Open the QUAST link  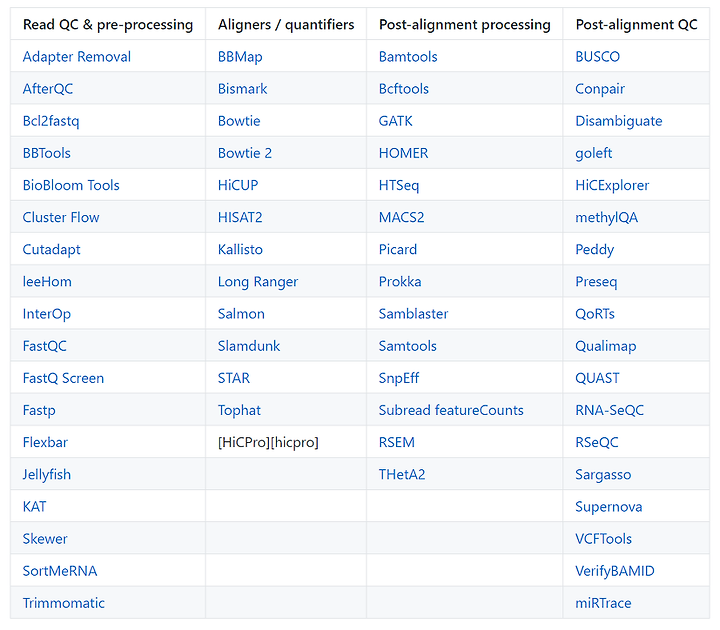pyautogui.click(x=598, y=378)
